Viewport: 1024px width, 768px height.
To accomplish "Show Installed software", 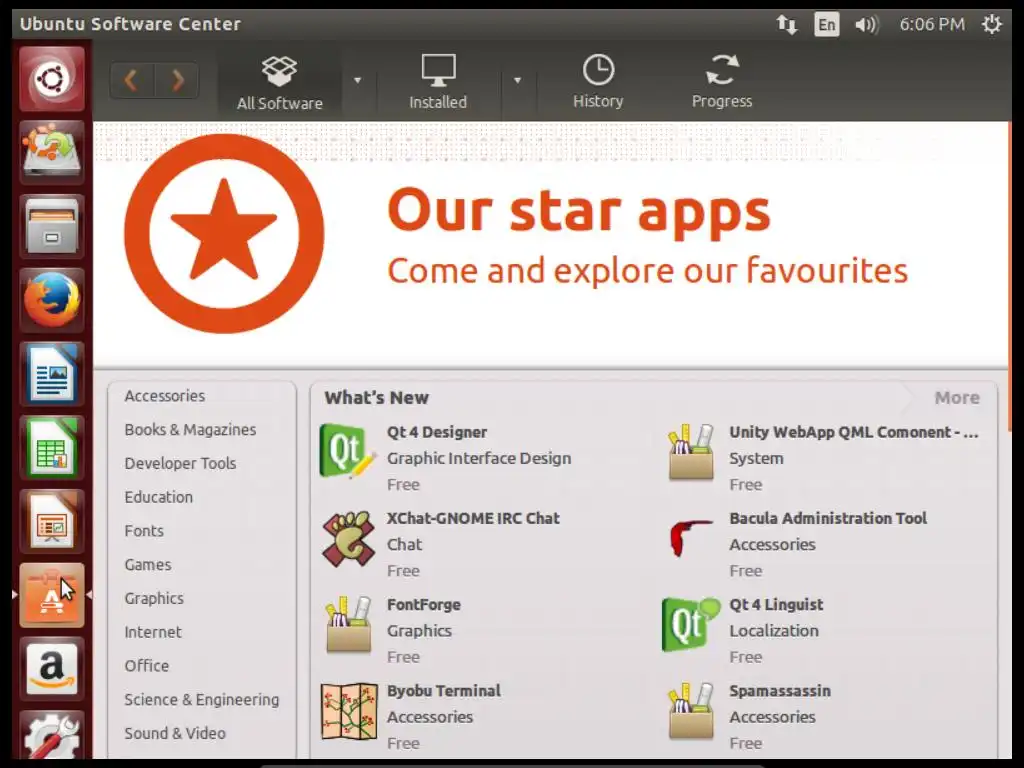I will pos(438,82).
